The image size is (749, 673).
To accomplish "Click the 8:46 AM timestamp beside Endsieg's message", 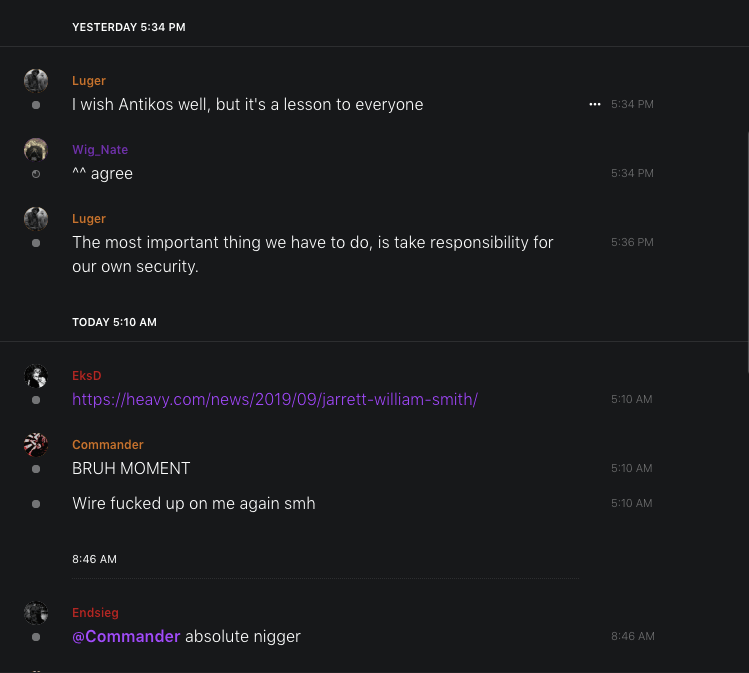I will [x=632, y=636].
